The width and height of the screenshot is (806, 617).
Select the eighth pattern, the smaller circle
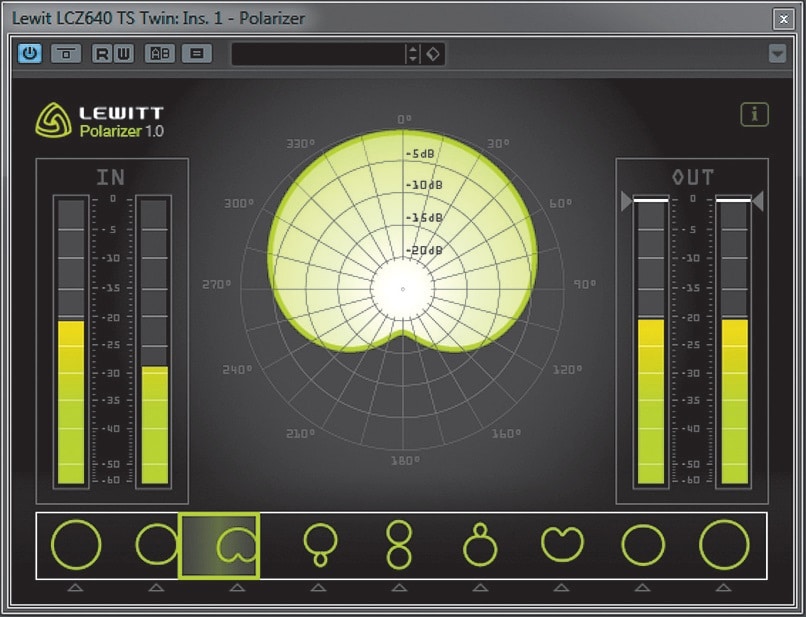tap(643, 545)
